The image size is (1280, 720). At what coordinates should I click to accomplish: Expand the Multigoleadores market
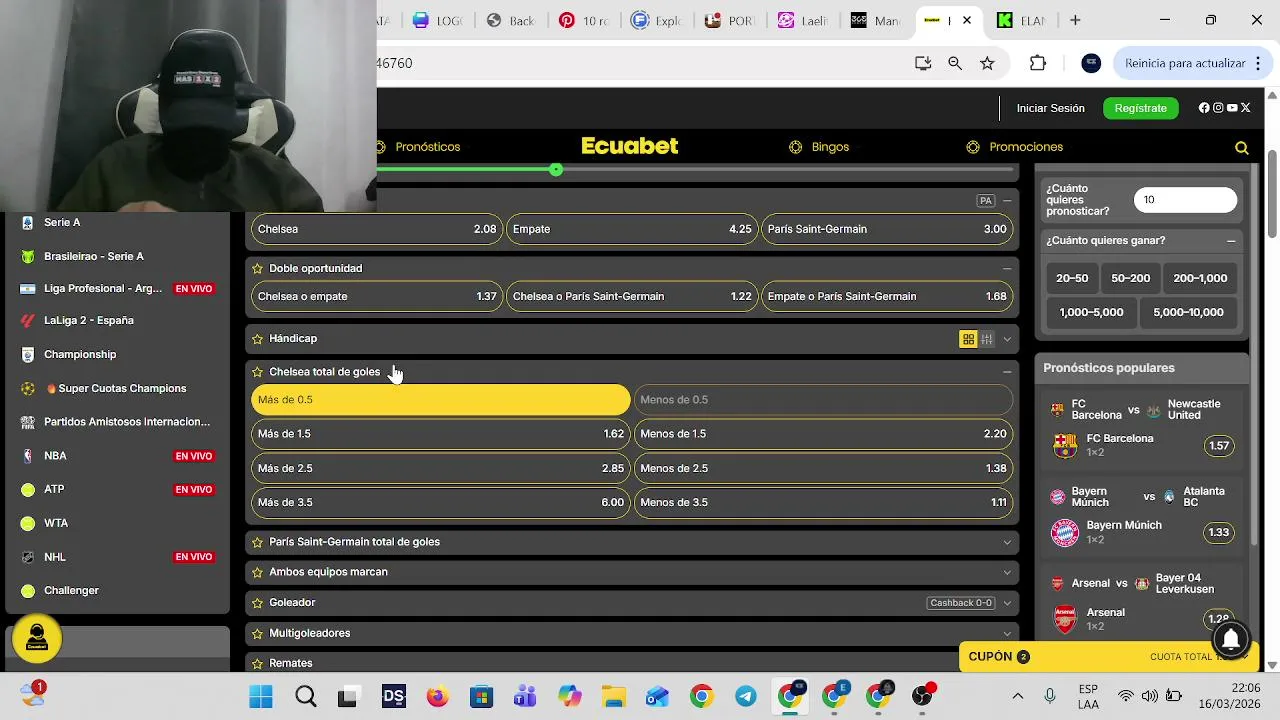click(x=1007, y=633)
